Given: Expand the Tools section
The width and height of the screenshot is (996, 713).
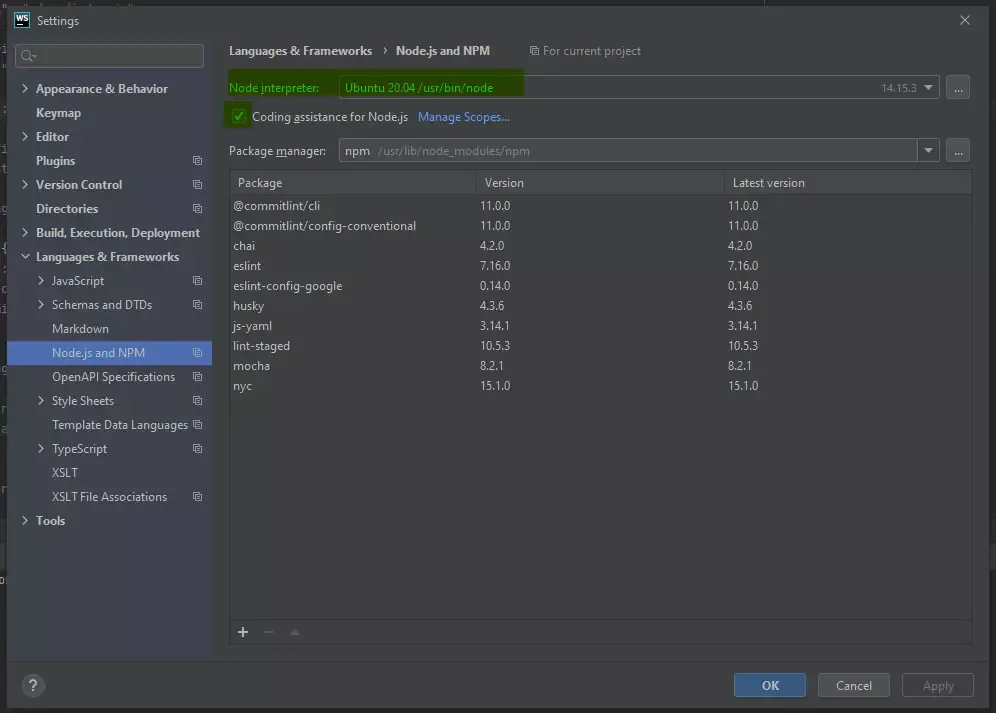Looking at the screenshot, I should coord(25,520).
